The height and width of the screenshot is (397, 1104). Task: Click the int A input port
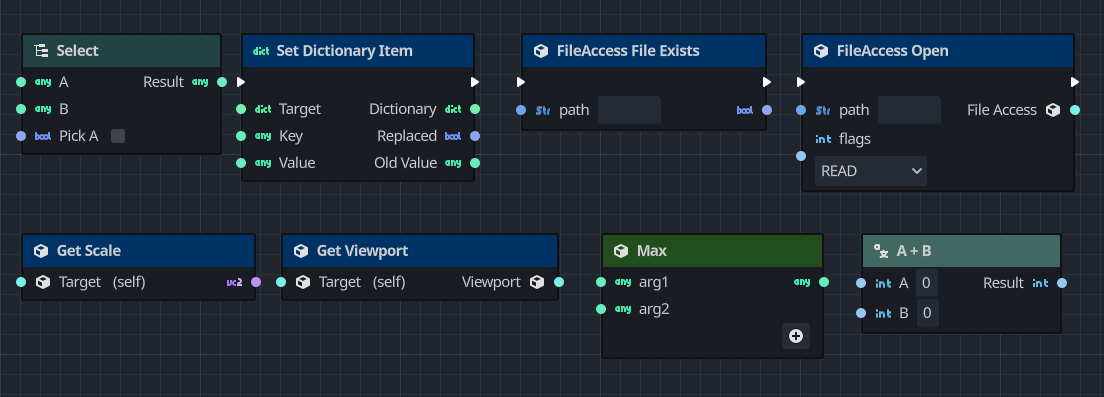(860, 284)
